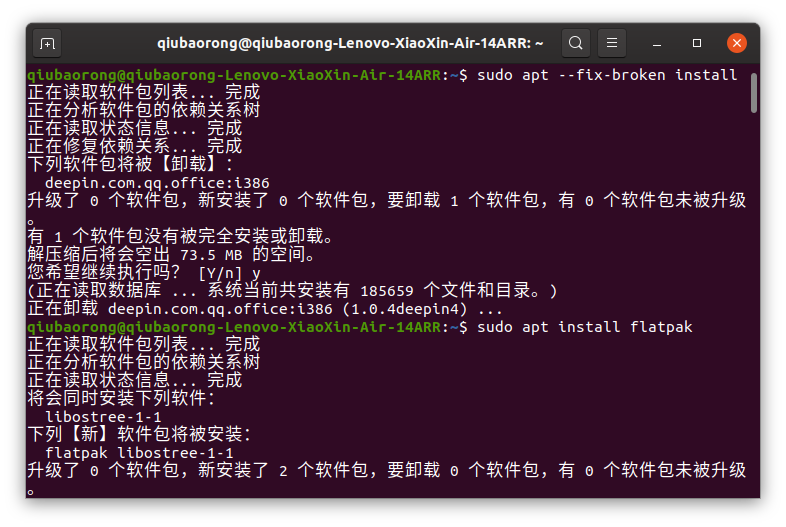Click the line '下列【新】软件包将被安装:'
This screenshot has width=786, height=527.
(x=139, y=434)
